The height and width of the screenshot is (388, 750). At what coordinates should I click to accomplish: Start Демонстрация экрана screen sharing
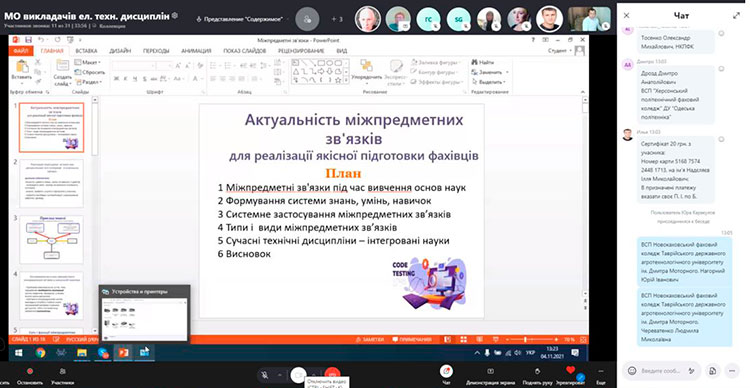[490, 376]
